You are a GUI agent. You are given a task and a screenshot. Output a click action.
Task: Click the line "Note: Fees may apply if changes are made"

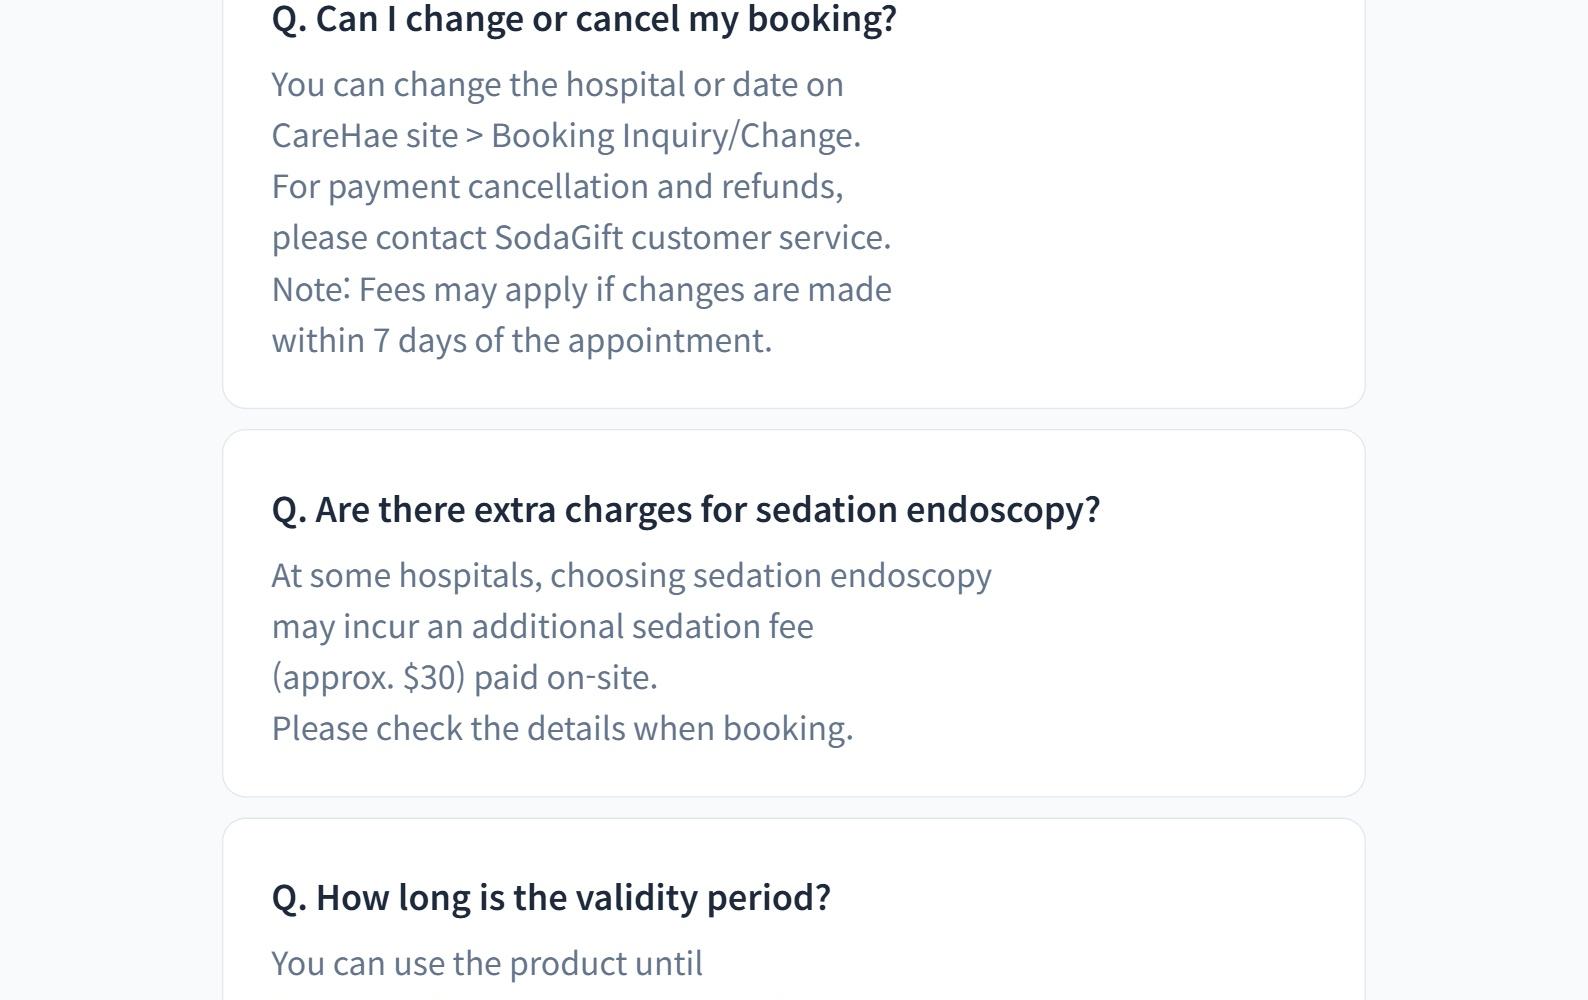tap(581, 289)
